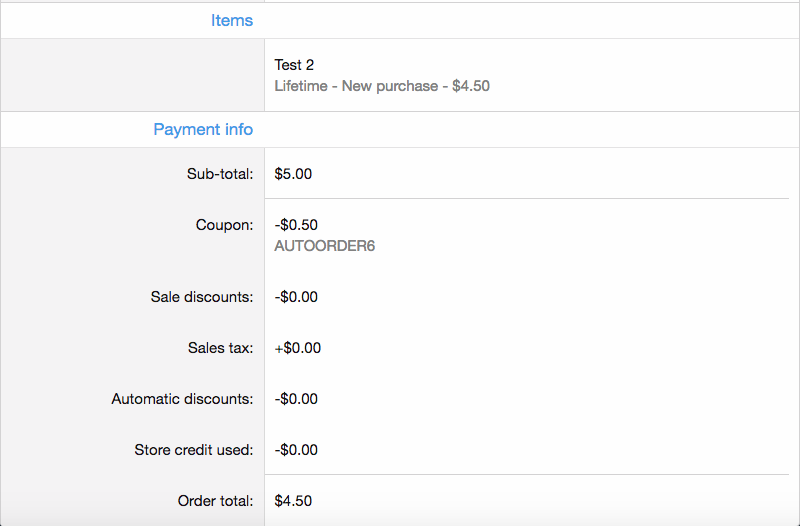Select the sale discounts amount value

pyautogui.click(x=296, y=297)
